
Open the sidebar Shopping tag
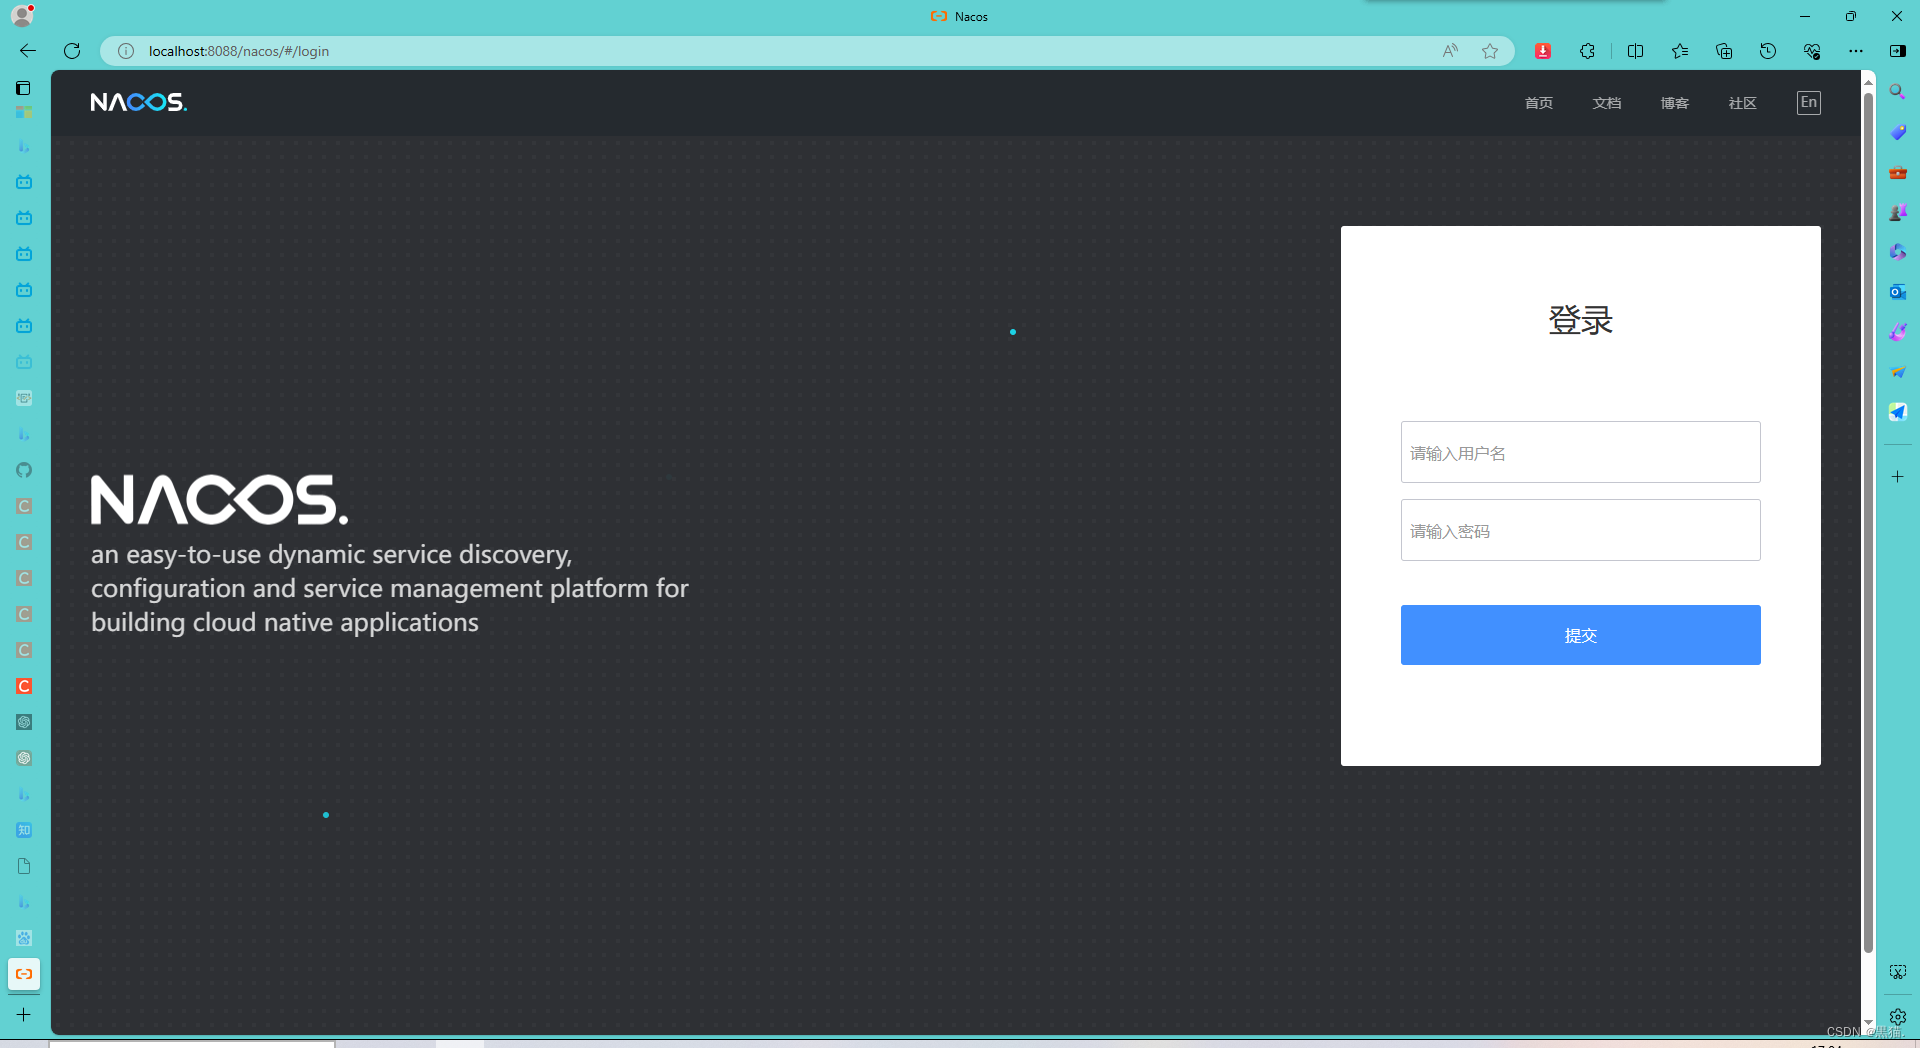(x=1898, y=132)
